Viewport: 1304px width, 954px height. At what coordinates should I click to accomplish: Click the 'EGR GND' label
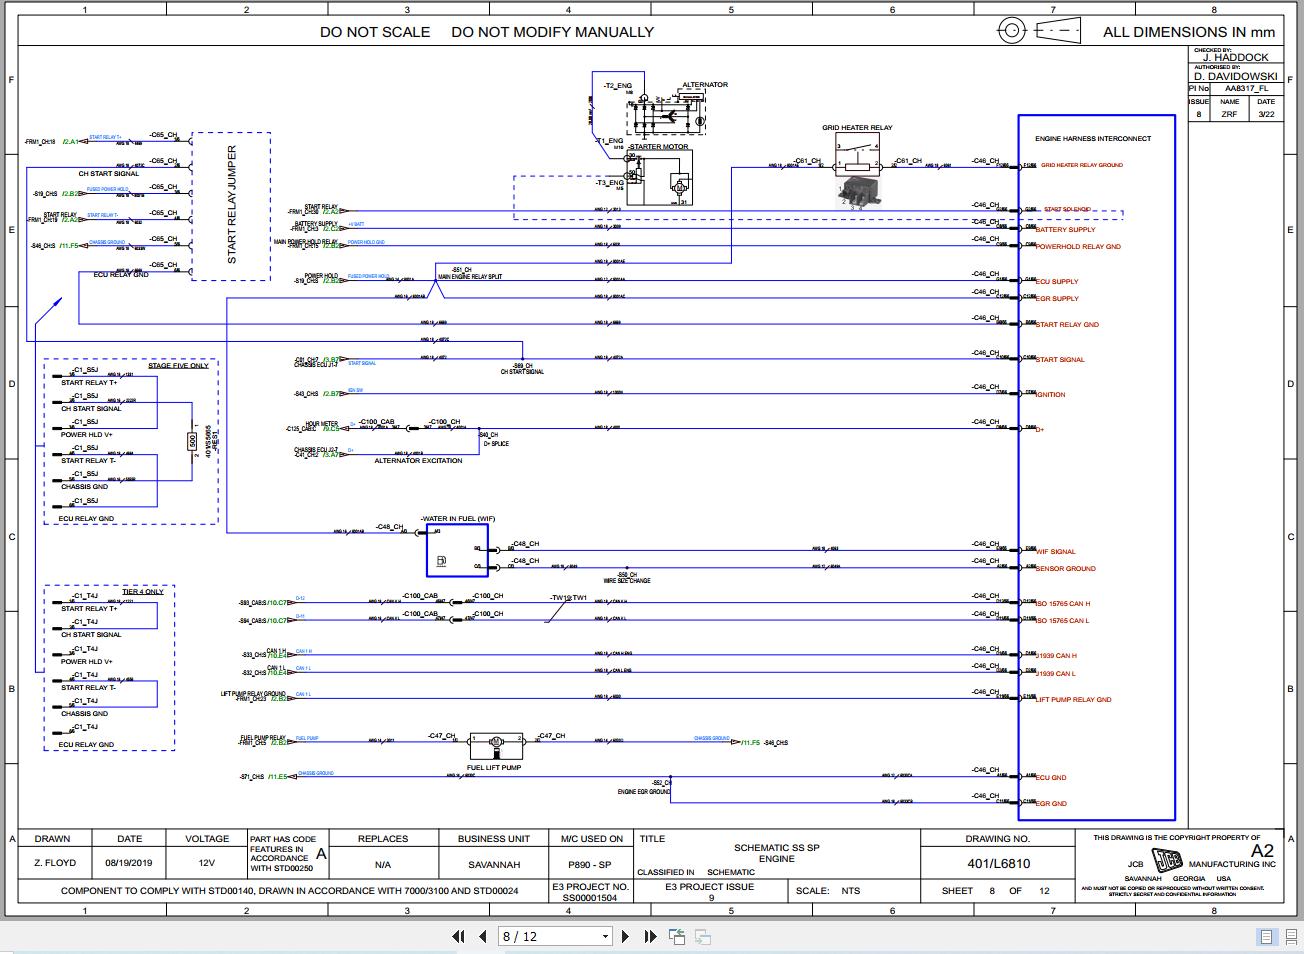(x=1051, y=803)
